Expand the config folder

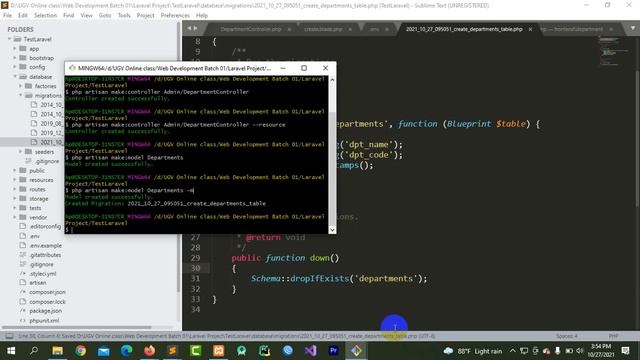click(15, 67)
